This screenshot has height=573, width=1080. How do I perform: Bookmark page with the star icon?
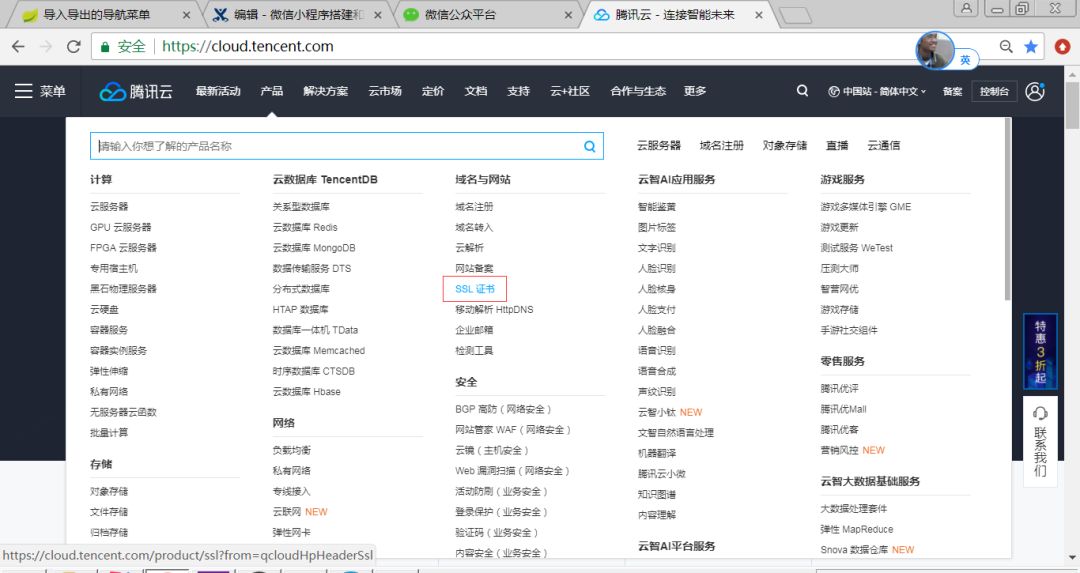point(1031,46)
